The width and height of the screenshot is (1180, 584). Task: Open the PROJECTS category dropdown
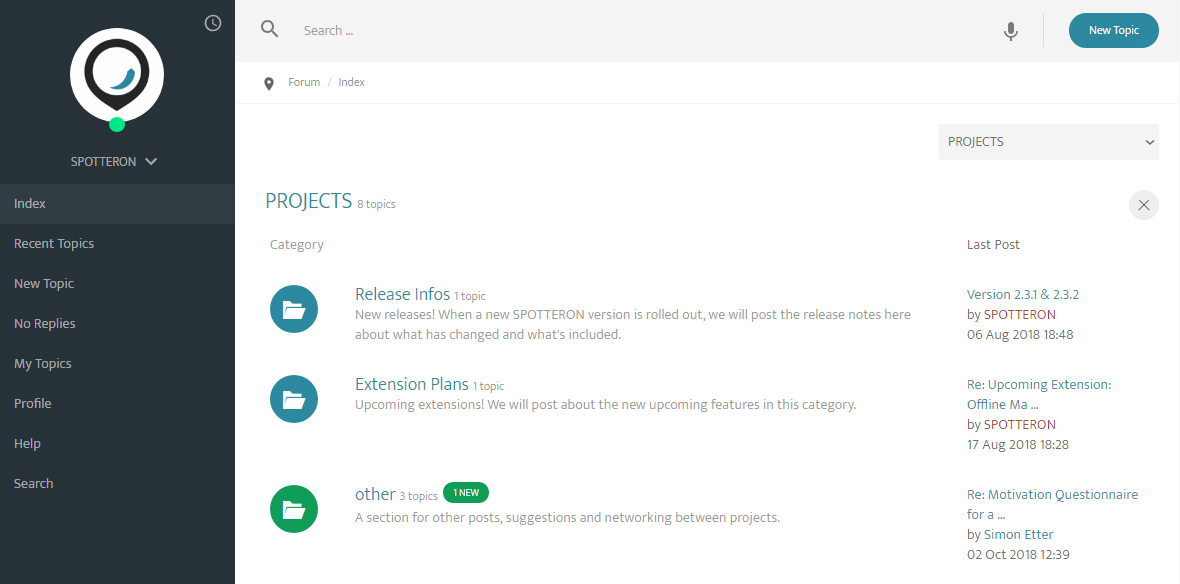[1048, 142]
